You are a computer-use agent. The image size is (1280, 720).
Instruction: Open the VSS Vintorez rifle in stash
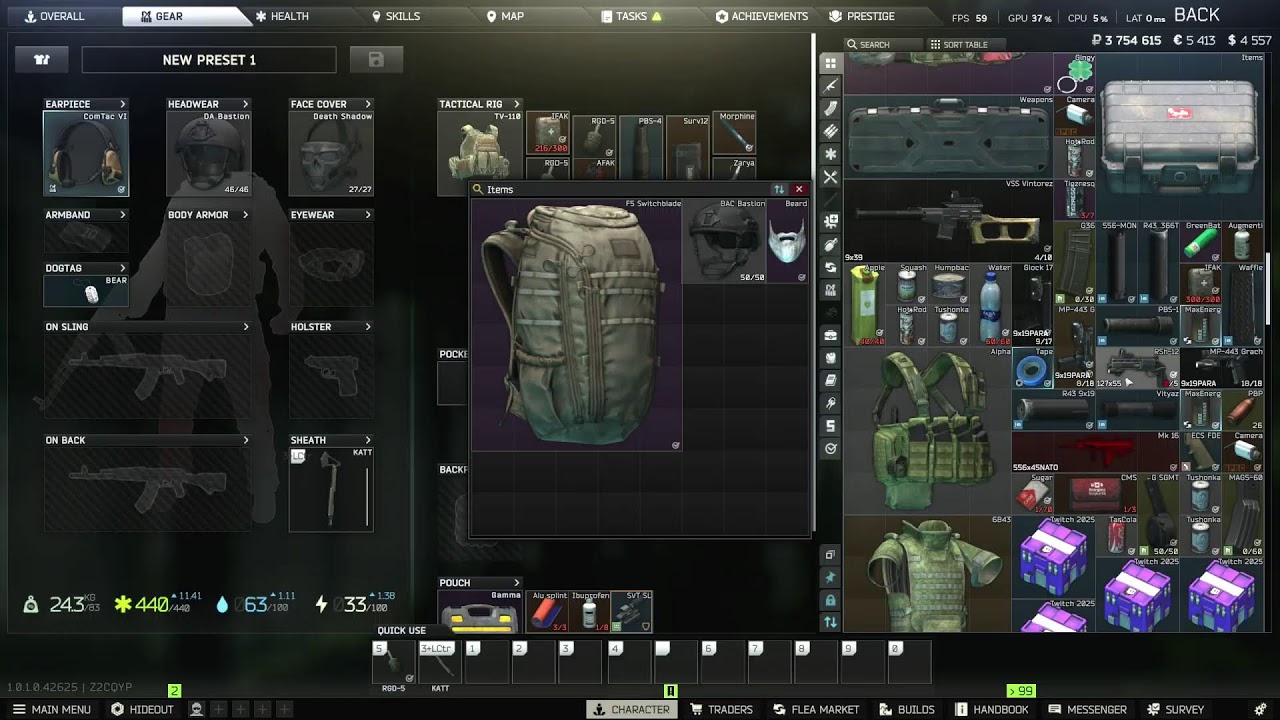point(948,221)
